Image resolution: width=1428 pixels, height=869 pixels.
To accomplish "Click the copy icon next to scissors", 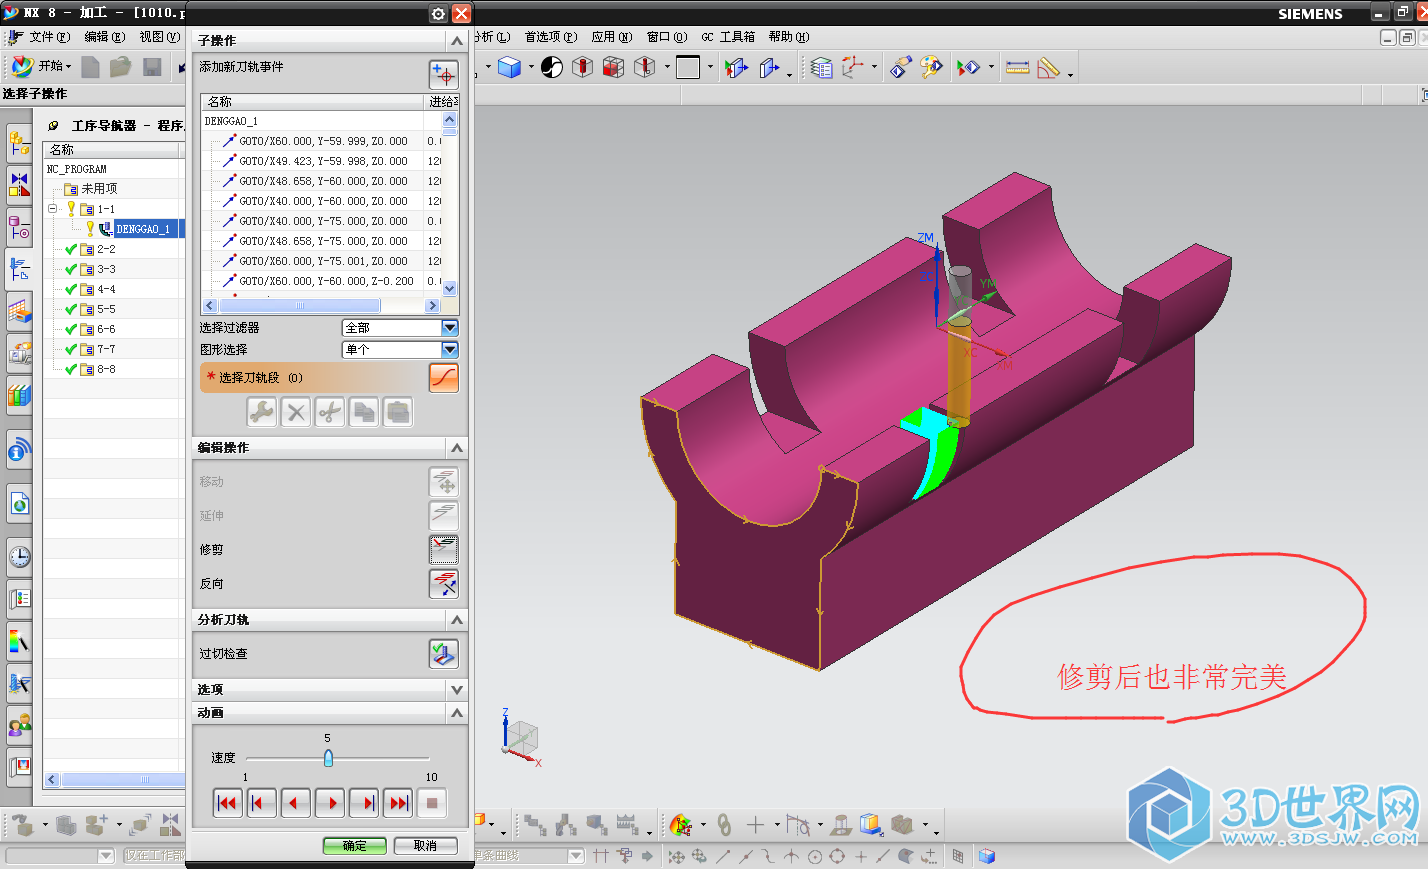I will click(x=364, y=412).
